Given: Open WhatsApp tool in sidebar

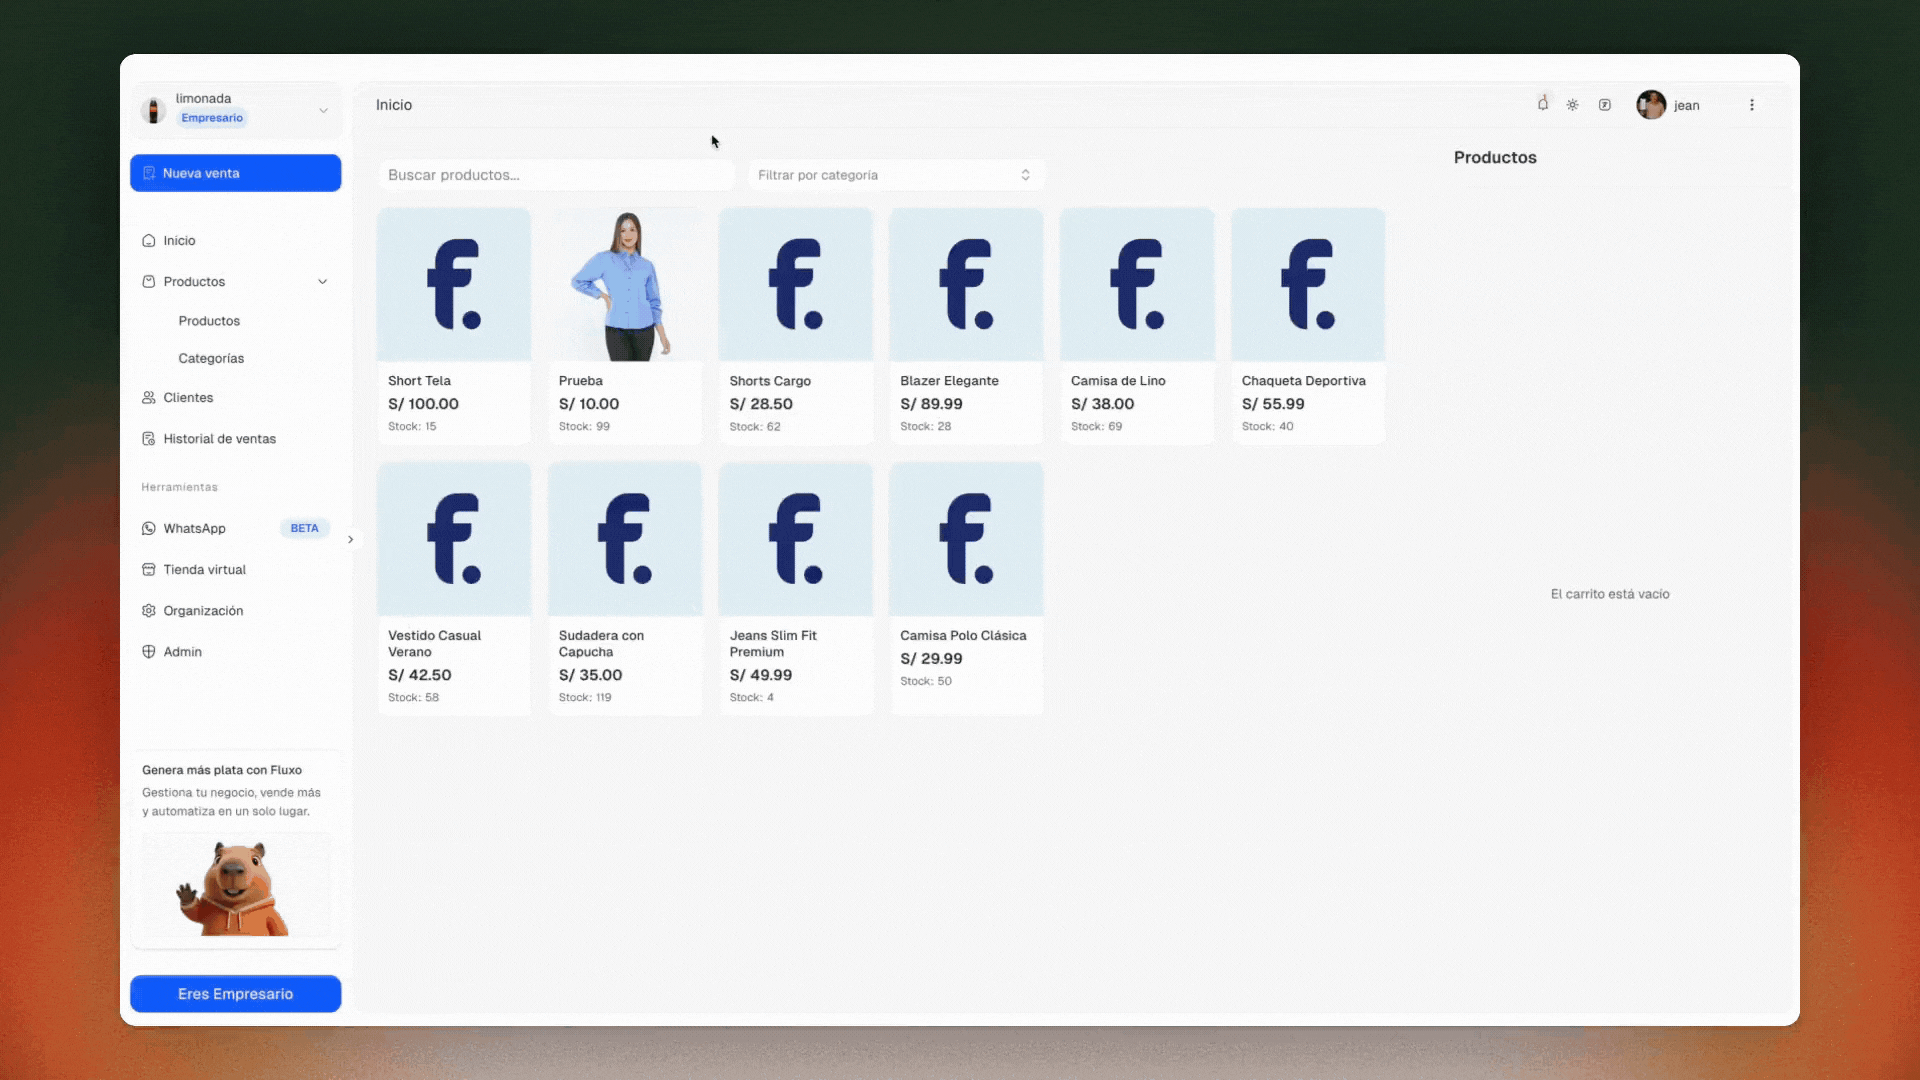Looking at the screenshot, I should pos(195,528).
